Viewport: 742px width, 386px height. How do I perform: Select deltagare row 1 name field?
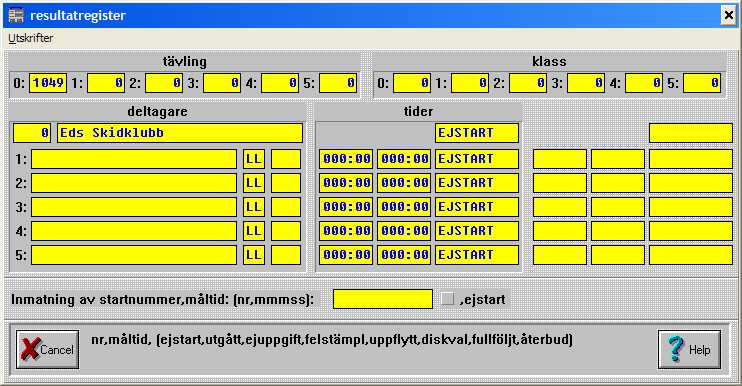tap(134, 159)
